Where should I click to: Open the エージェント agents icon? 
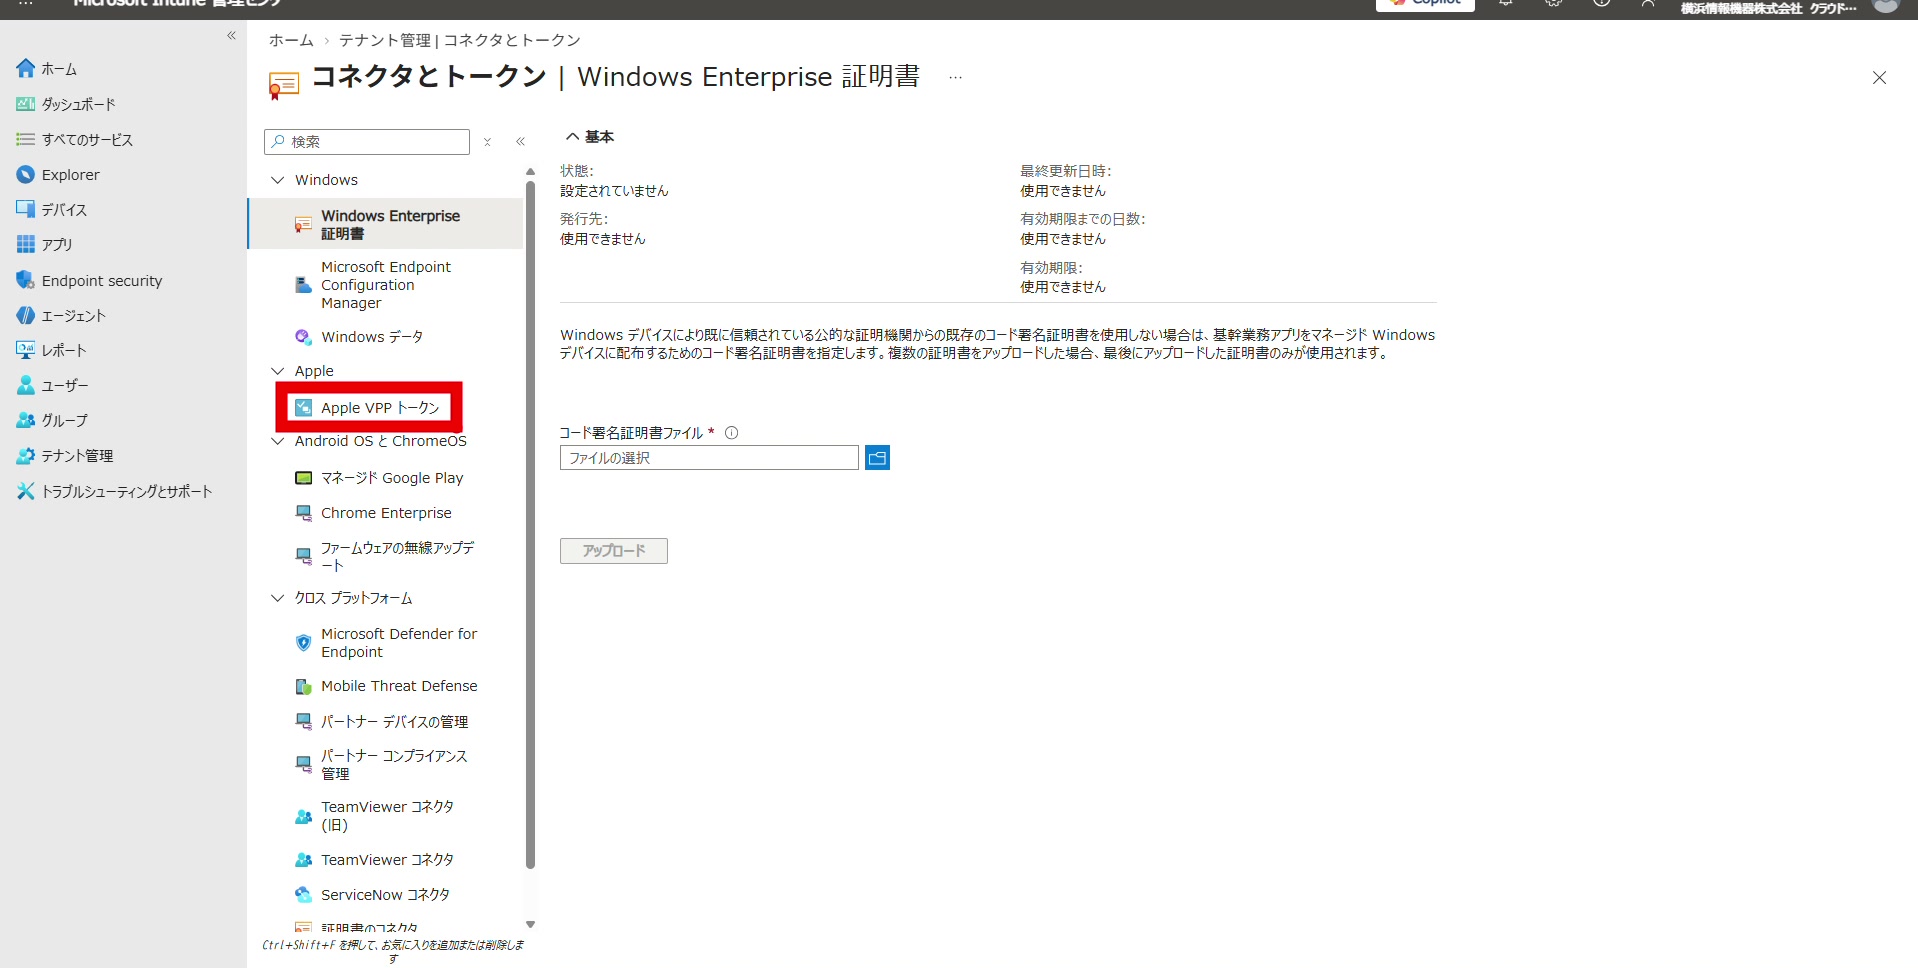click(x=26, y=315)
